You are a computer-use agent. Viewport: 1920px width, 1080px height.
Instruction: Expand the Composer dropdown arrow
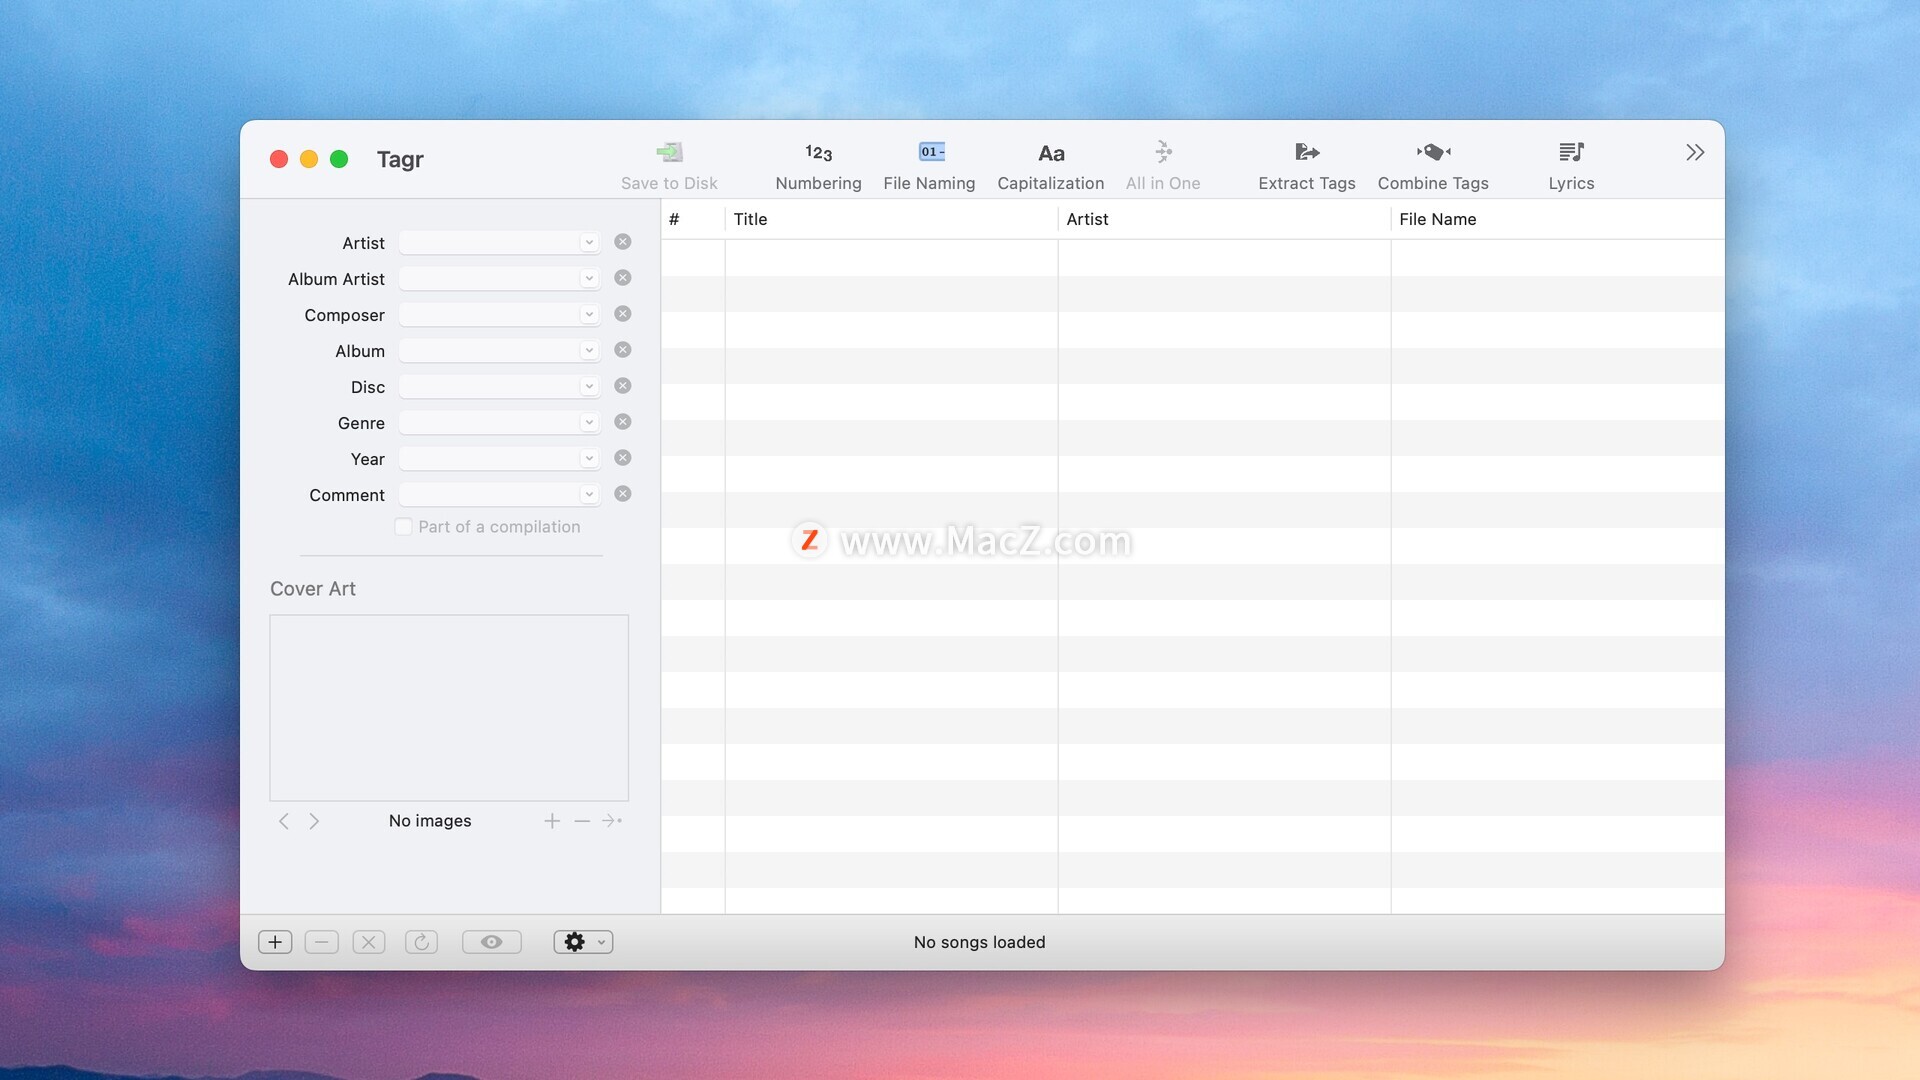pos(589,314)
